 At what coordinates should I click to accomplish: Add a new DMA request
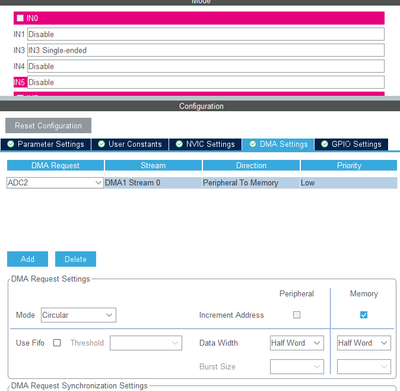[x=27, y=259]
